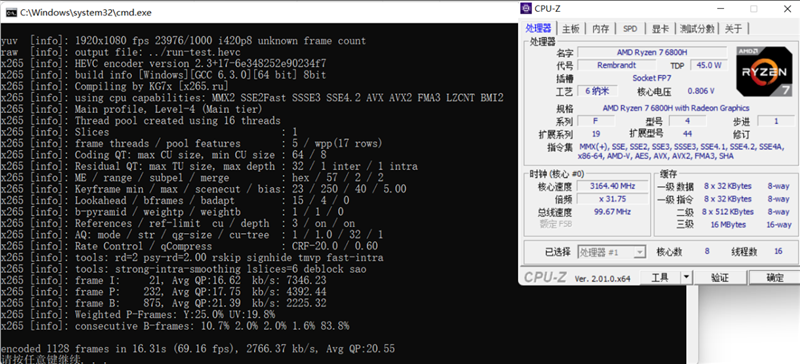The image size is (800, 364).
Task: Click the CPU-Z logo text at window bottom
Action: click(545, 277)
